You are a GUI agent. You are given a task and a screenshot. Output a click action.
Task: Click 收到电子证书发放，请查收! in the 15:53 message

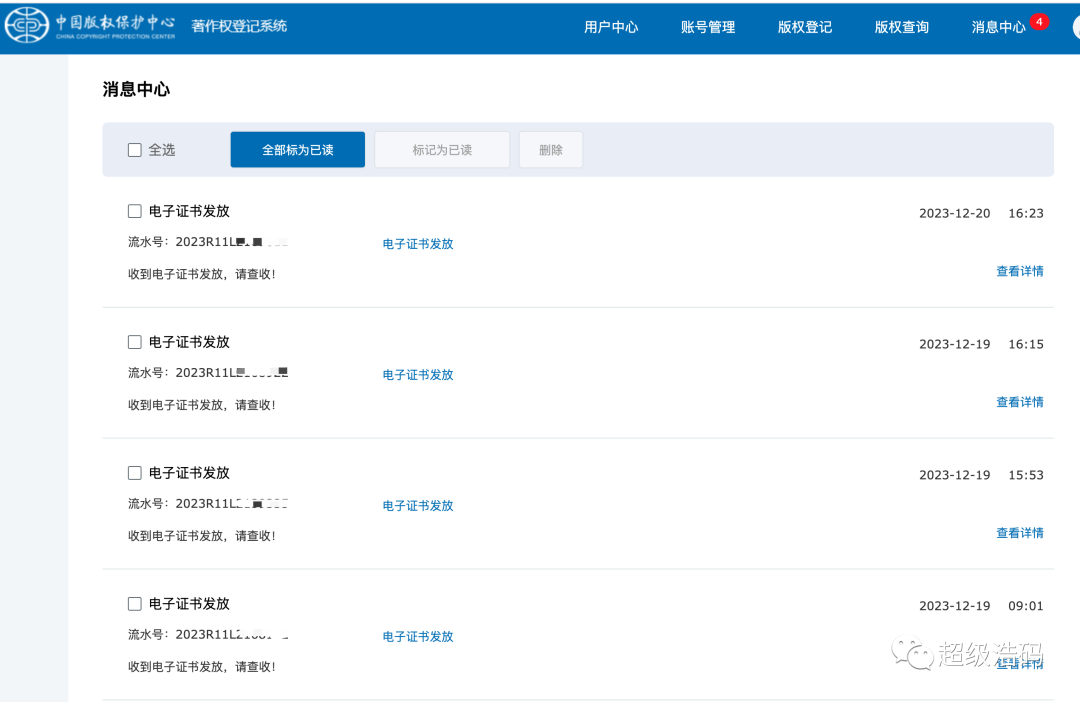[202, 536]
